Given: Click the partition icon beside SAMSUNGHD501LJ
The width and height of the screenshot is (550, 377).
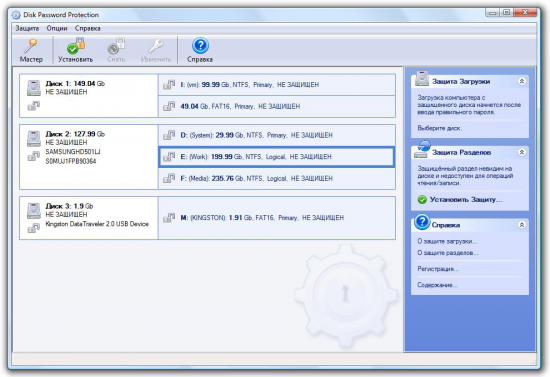Looking at the screenshot, I should pyautogui.click(x=34, y=156).
